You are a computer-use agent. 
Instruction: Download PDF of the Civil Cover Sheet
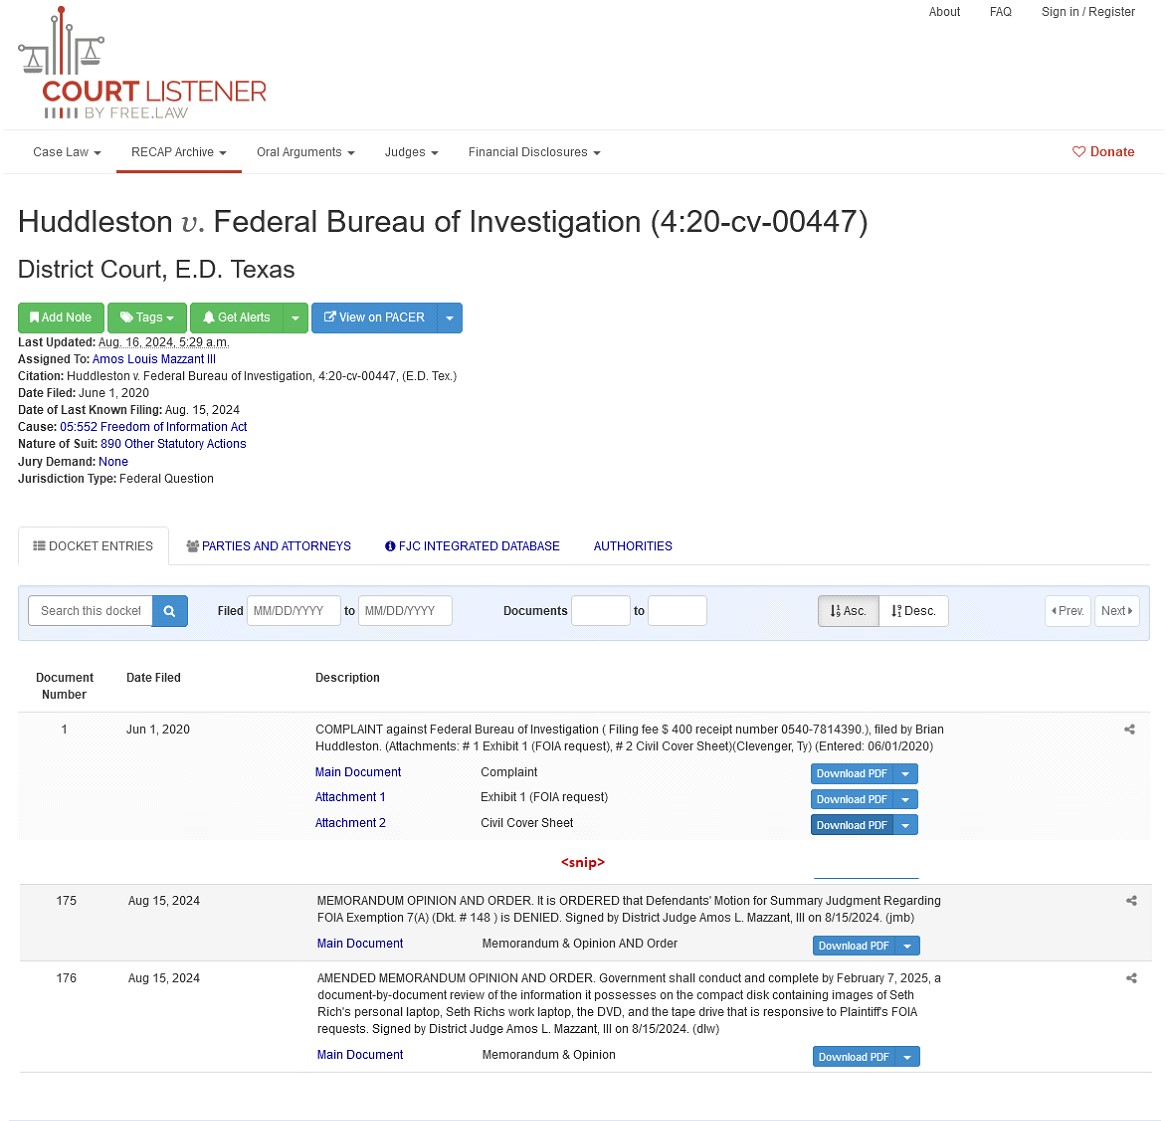click(852, 825)
